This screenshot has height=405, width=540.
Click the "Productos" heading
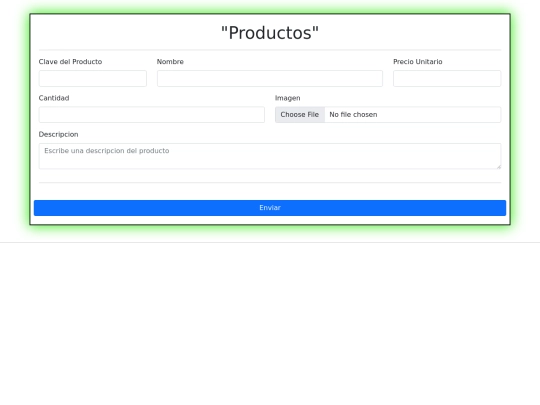tap(270, 33)
